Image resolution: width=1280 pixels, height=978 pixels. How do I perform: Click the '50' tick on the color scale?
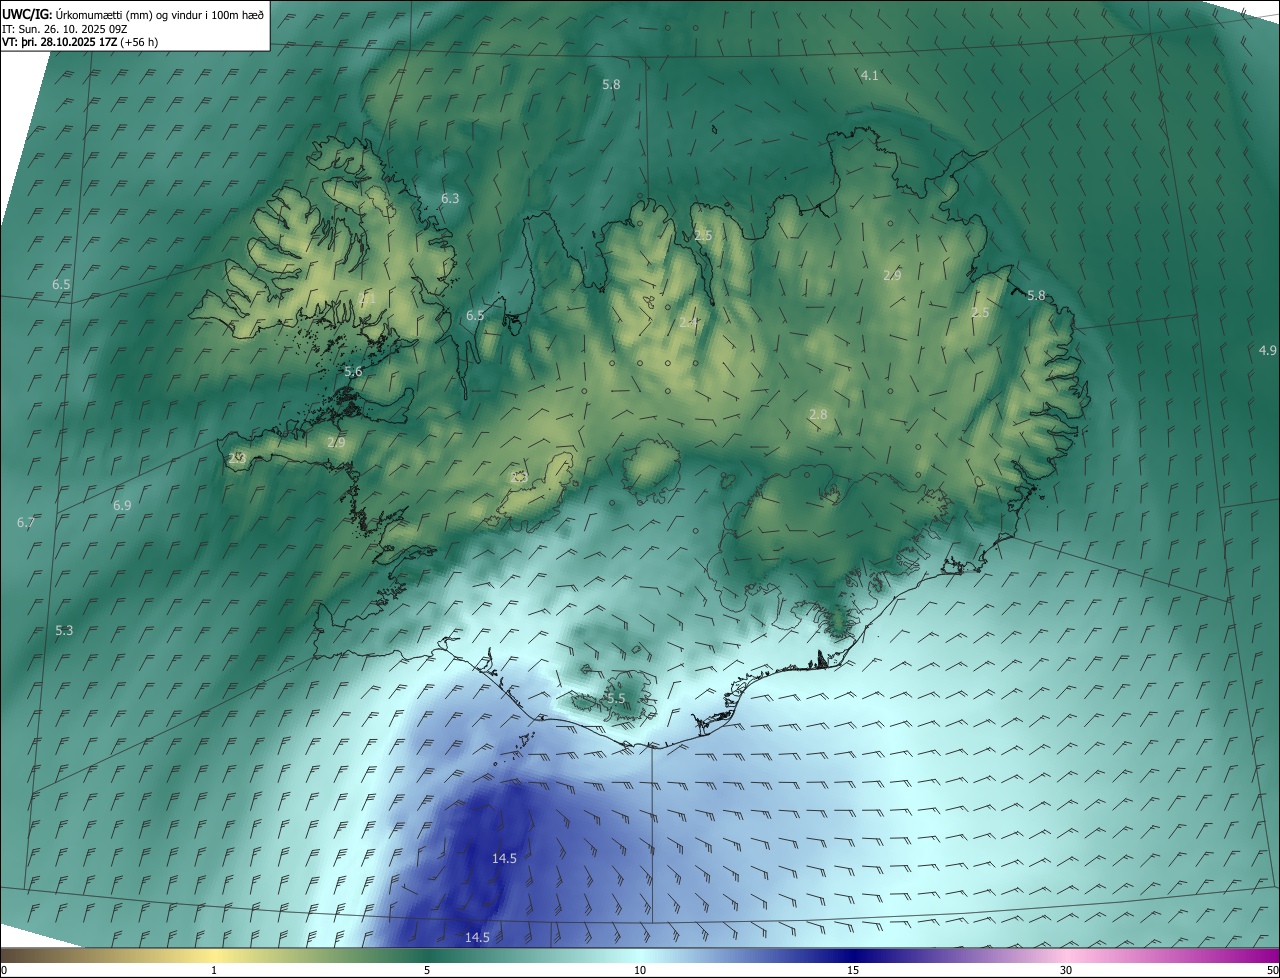point(1272,970)
